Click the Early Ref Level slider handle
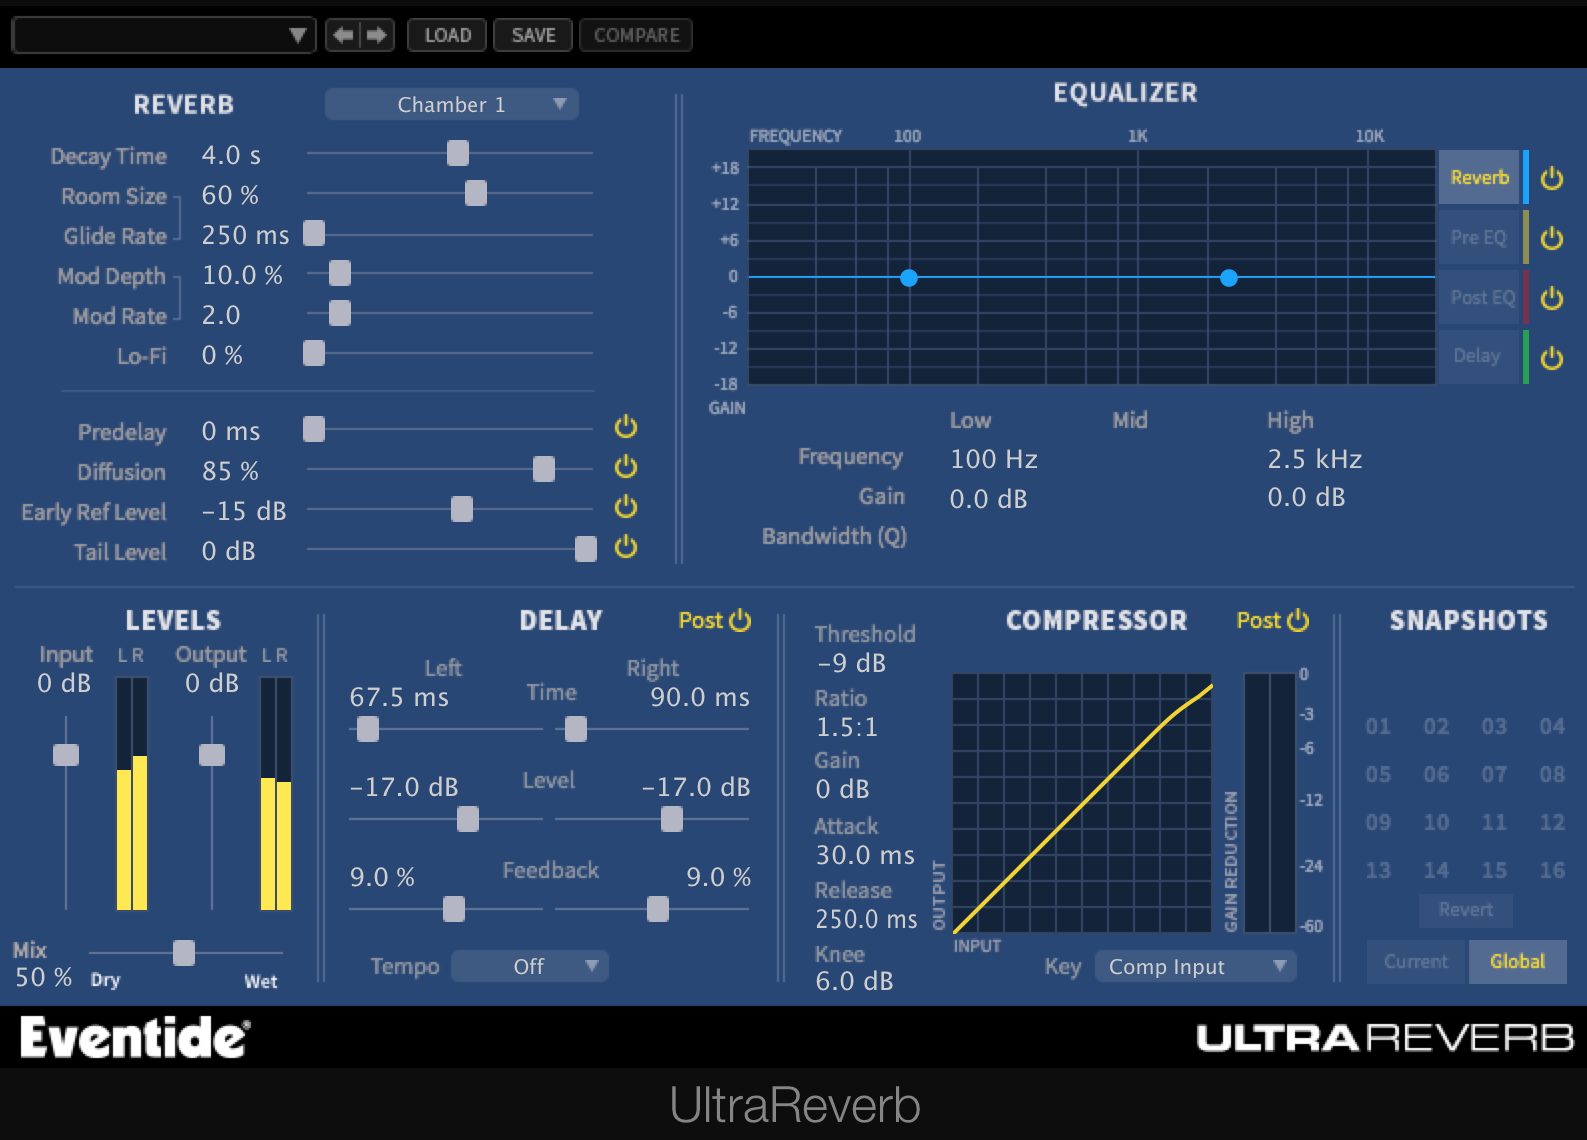Image resolution: width=1587 pixels, height=1140 pixels. pos(462,509)
